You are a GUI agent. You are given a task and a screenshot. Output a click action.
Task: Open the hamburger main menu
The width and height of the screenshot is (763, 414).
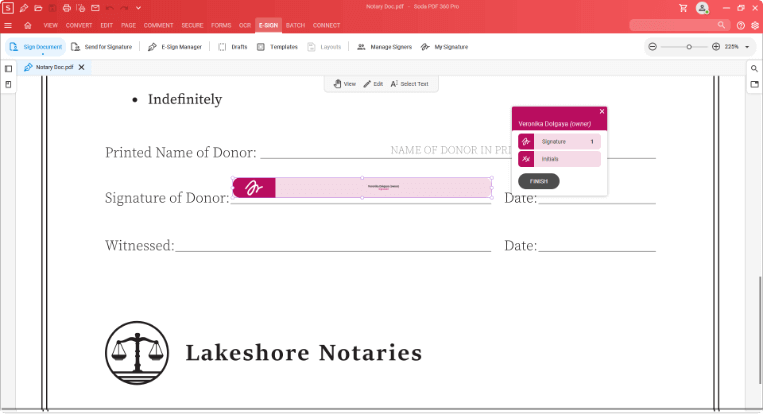[9, 24]
